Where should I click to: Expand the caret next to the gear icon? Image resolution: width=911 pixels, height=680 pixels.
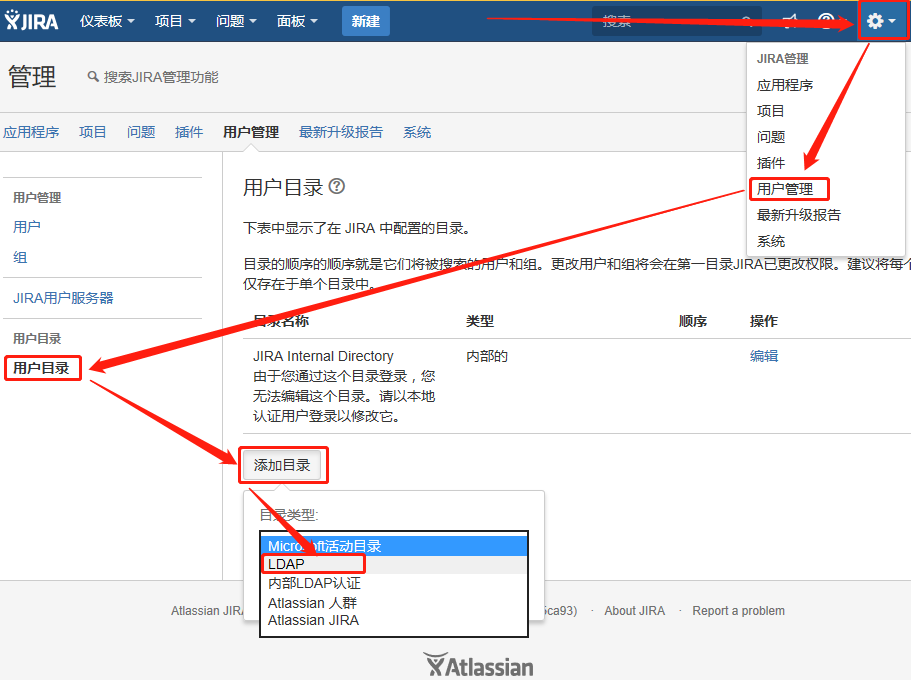click(x=891, y=19)
